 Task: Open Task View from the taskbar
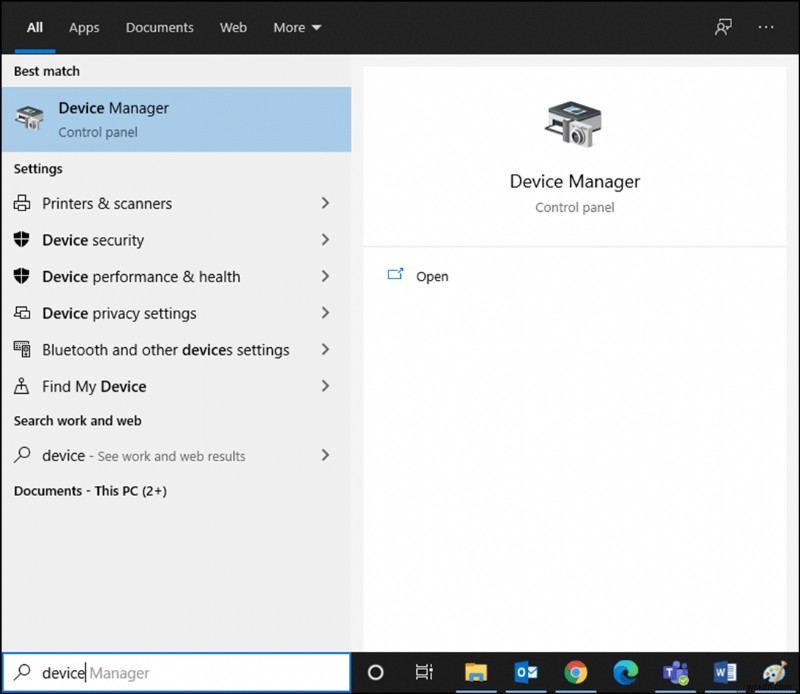click(424, 673)
